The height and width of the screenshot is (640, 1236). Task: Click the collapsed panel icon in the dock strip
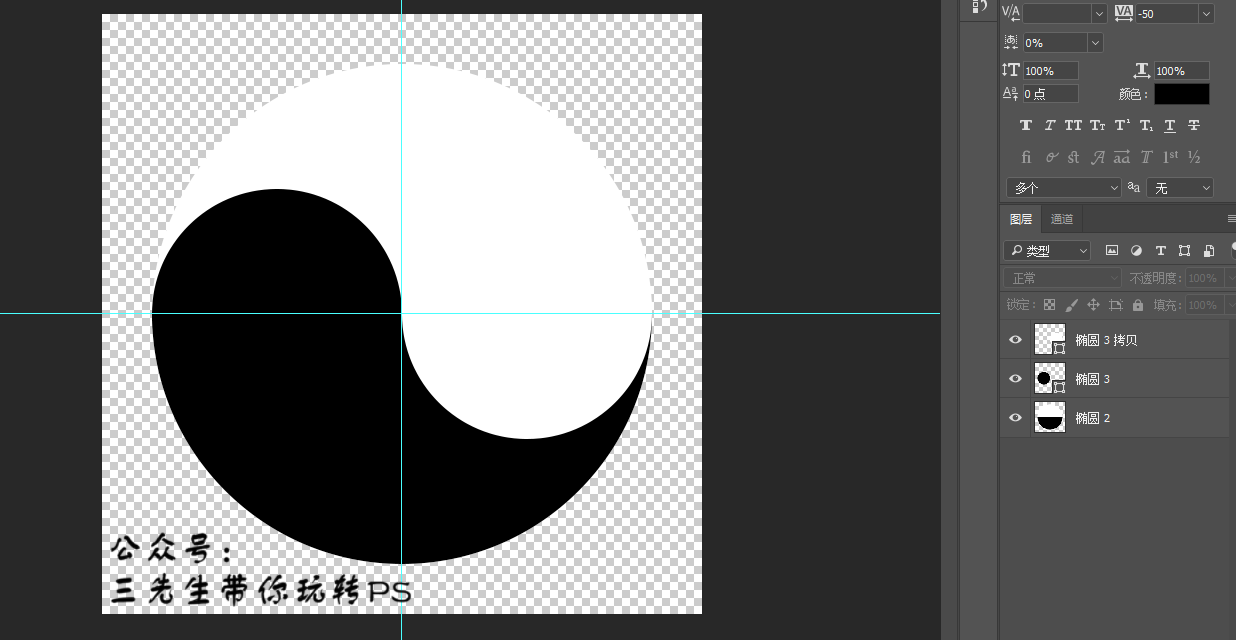[x=978, y=7]
